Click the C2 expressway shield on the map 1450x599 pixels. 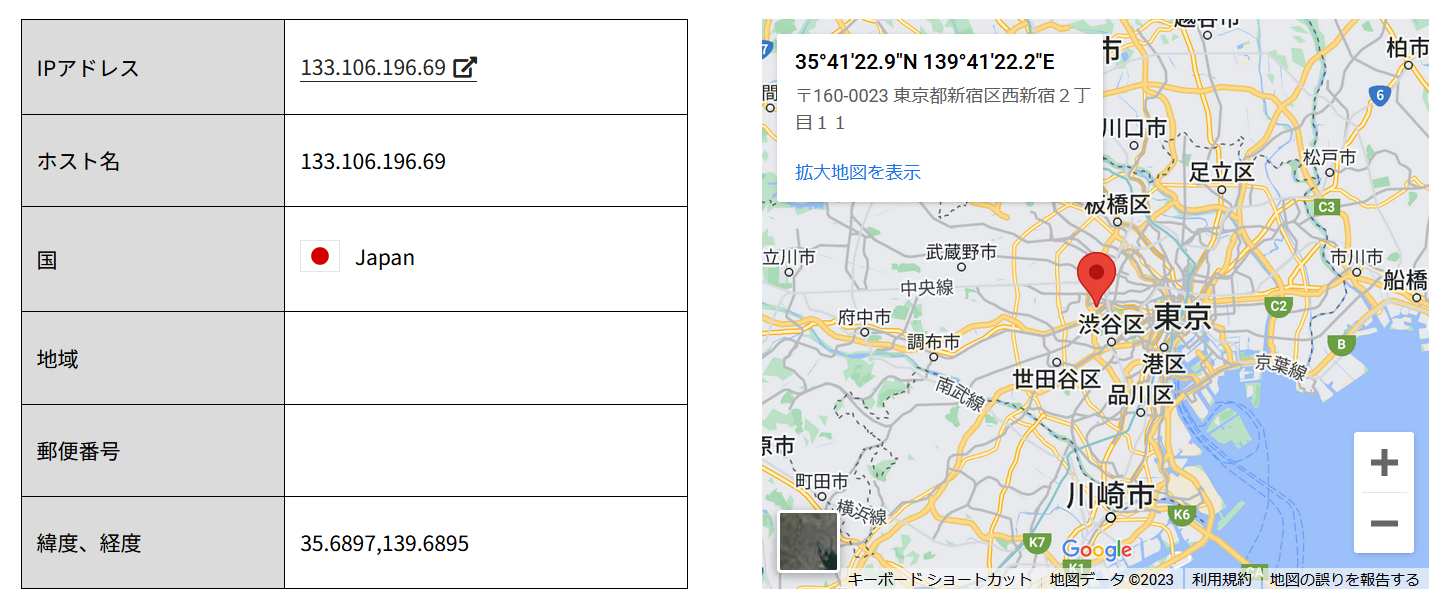click(x=1278, y=306)
